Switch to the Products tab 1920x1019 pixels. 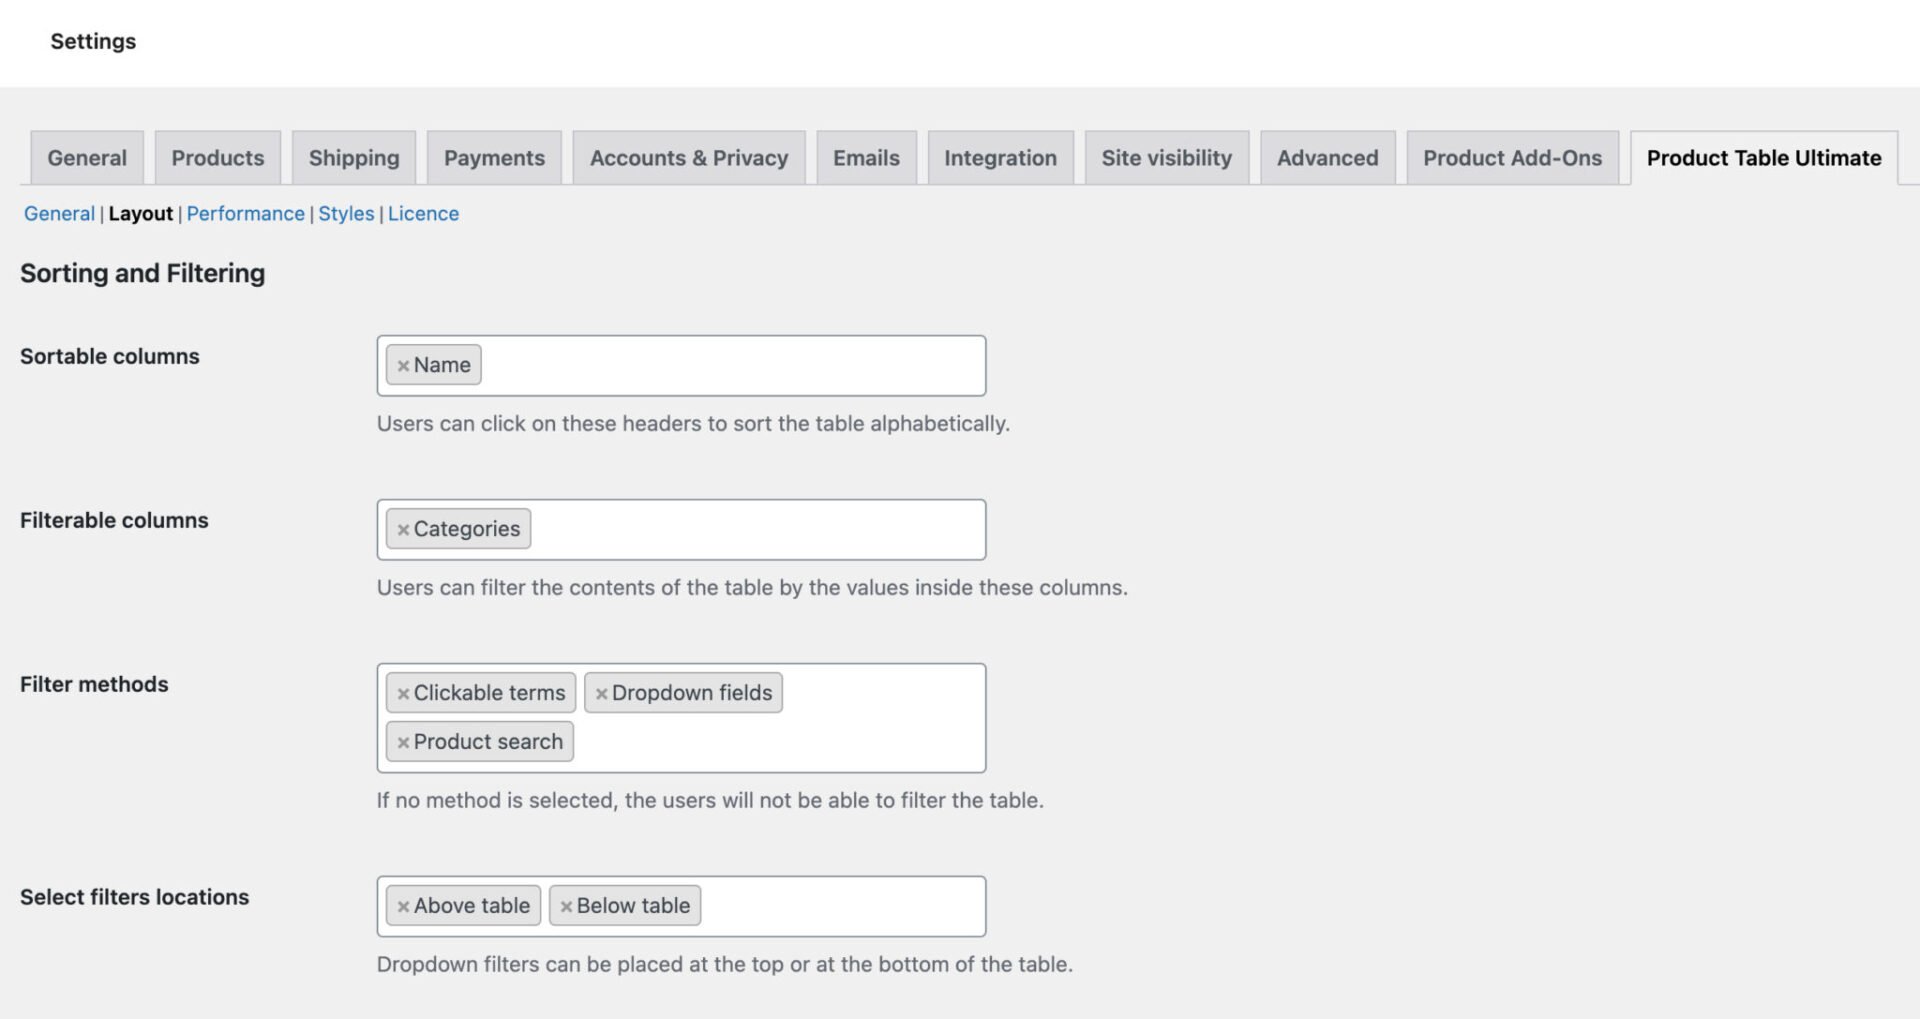[x=218, y=158]
